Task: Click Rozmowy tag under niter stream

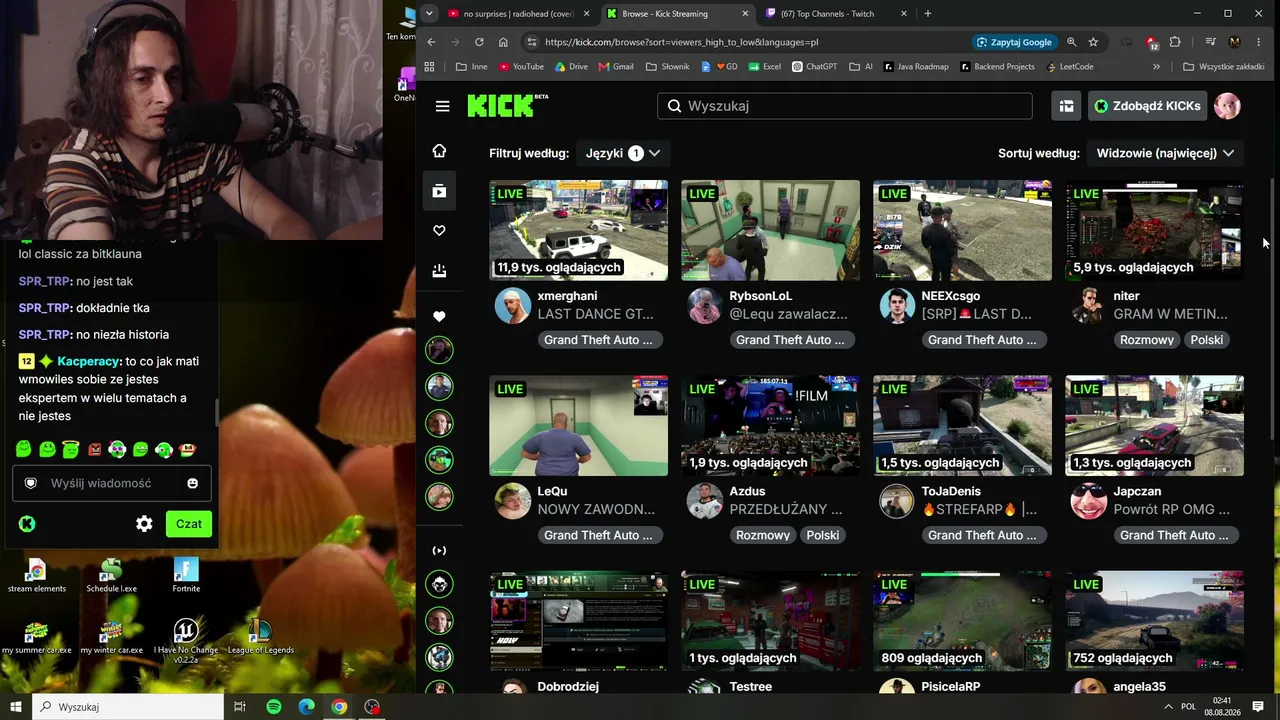Action: point(1146,340)
